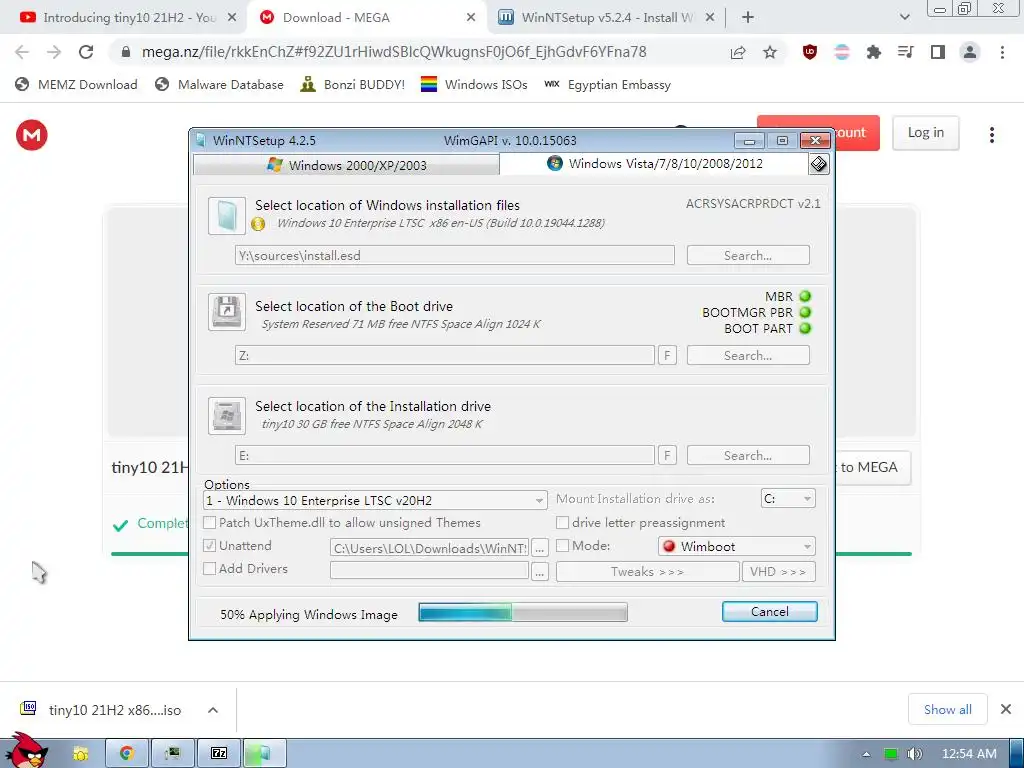Click Show all downloads
The width and height of the screenshot is (1024, 768).
pos(948,709)
